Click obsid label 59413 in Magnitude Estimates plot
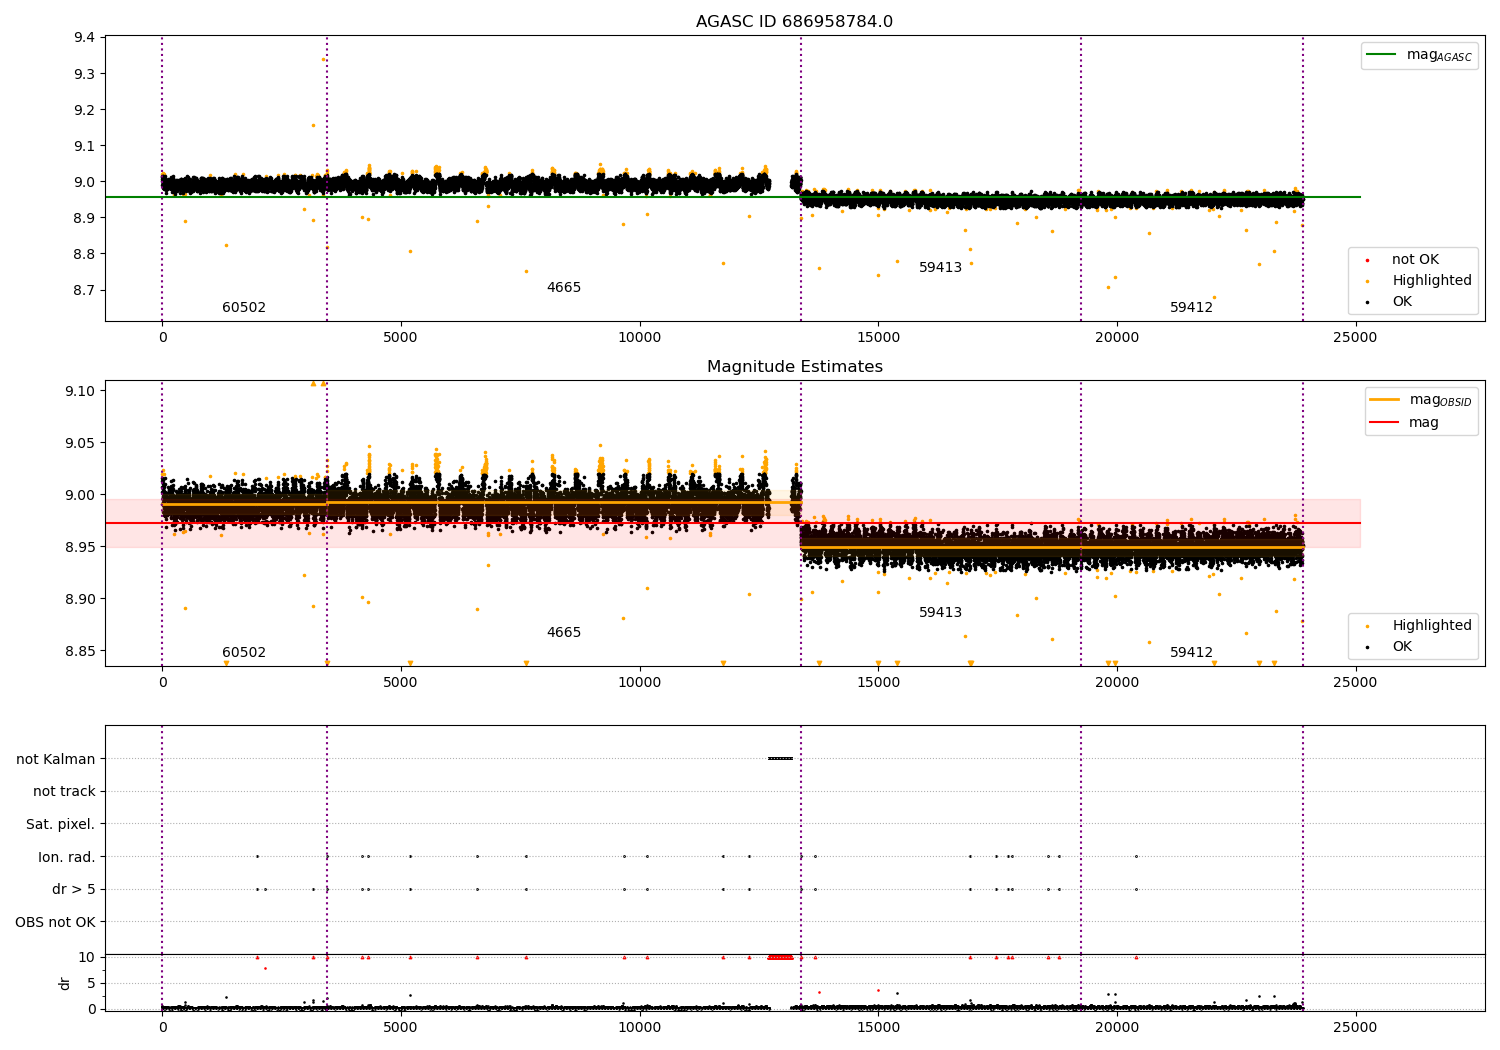This screenshot has width=1500, height=1050. (941, 613)
